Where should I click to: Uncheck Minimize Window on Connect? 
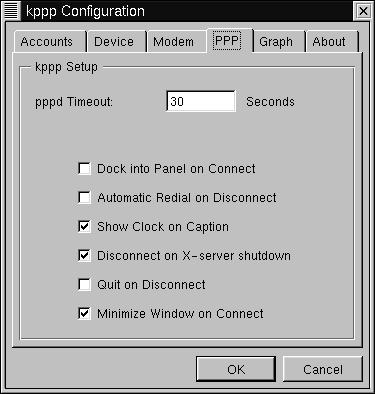84,314
